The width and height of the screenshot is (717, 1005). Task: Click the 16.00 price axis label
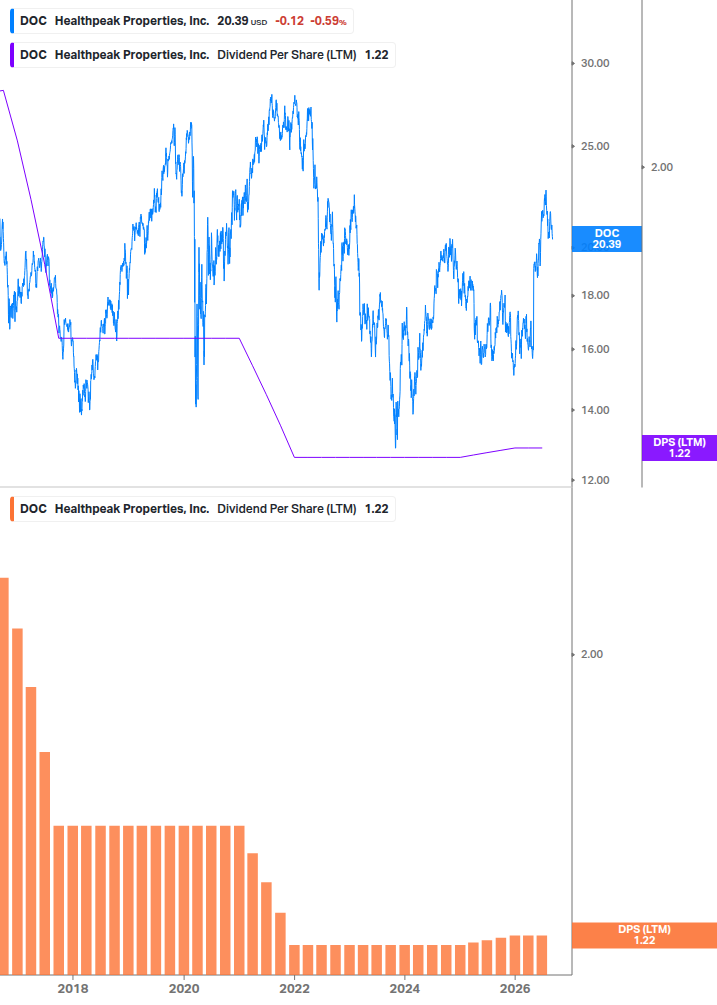(x=595, y=349)
